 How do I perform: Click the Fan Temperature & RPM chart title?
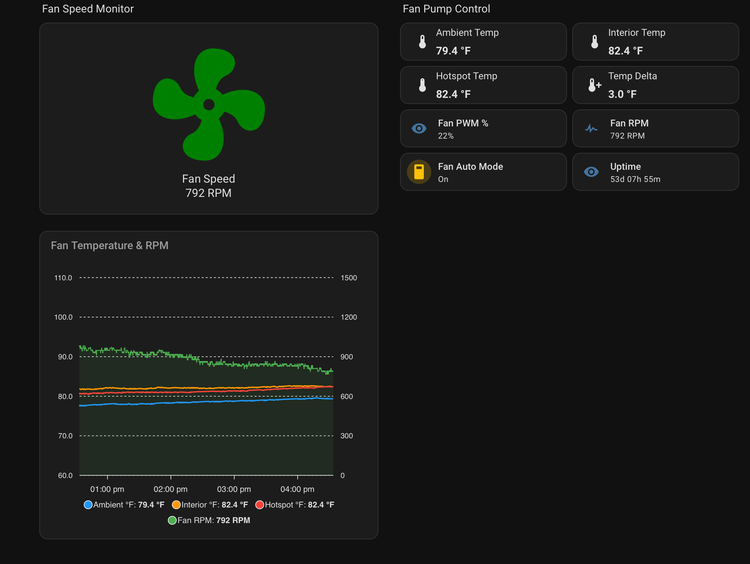[x=110, y=245]
